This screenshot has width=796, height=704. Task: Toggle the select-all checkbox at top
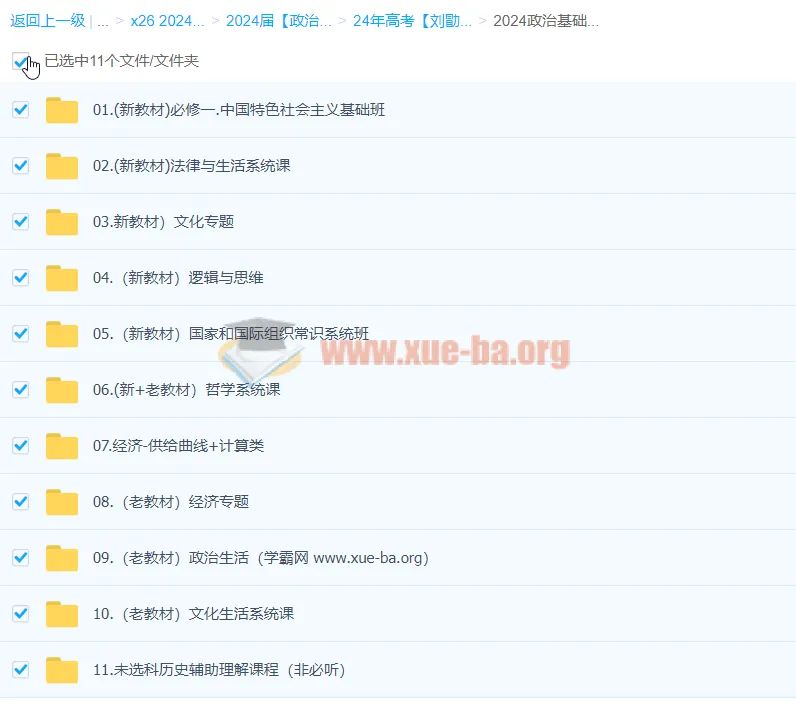(x=21, y=61)
